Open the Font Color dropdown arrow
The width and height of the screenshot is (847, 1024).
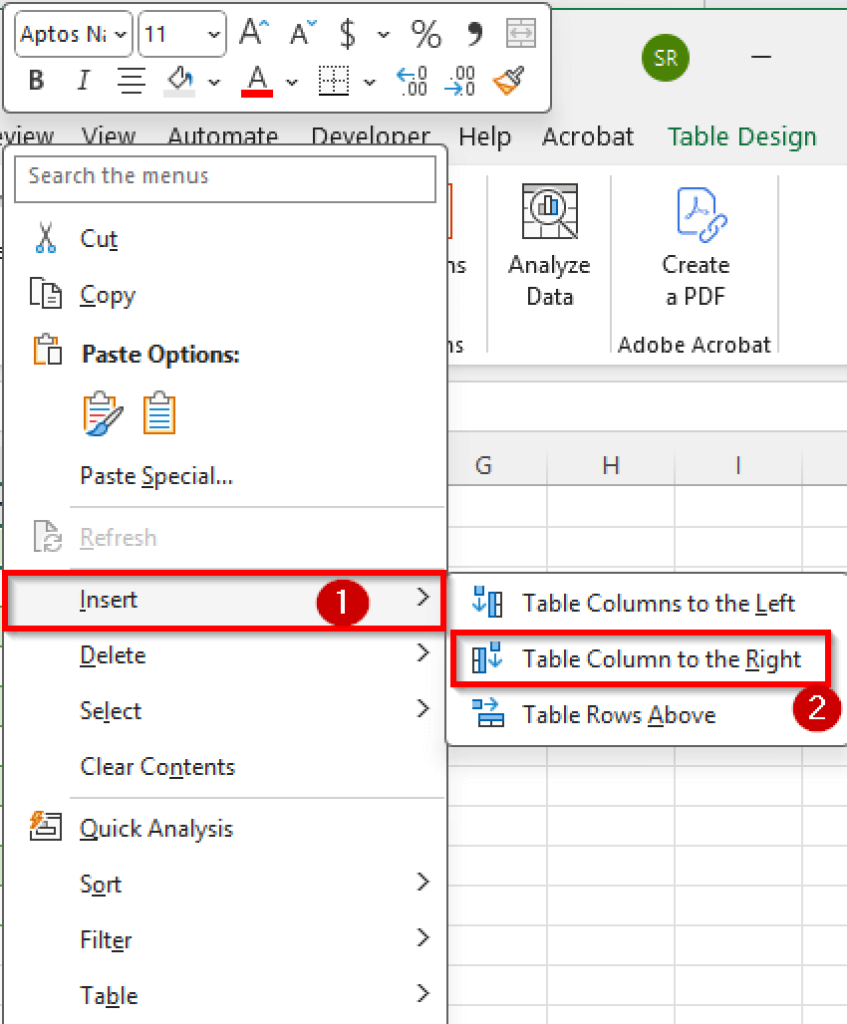coord(291,81)
